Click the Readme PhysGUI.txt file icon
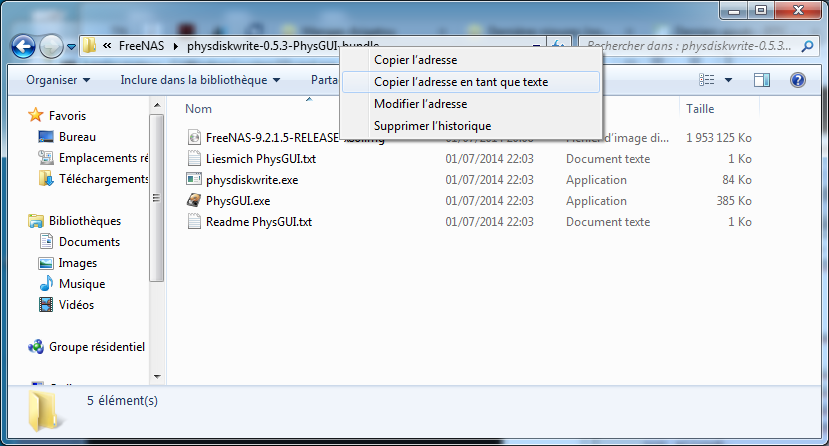This screenshot has height=446, width=829. (x=195, y=222)
